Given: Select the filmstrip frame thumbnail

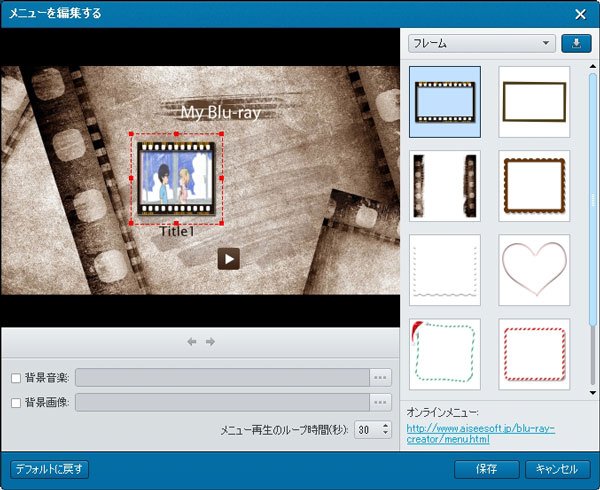Looking at the screenshot, I should [445, 101].
